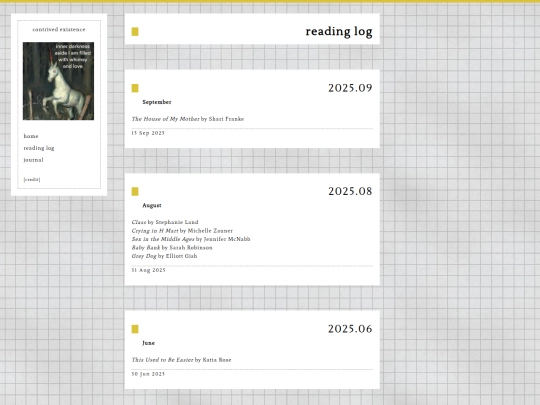Click Grey Dog by Elliott Gish
Viewport: 540px width, 405px height.
point(164,256)
